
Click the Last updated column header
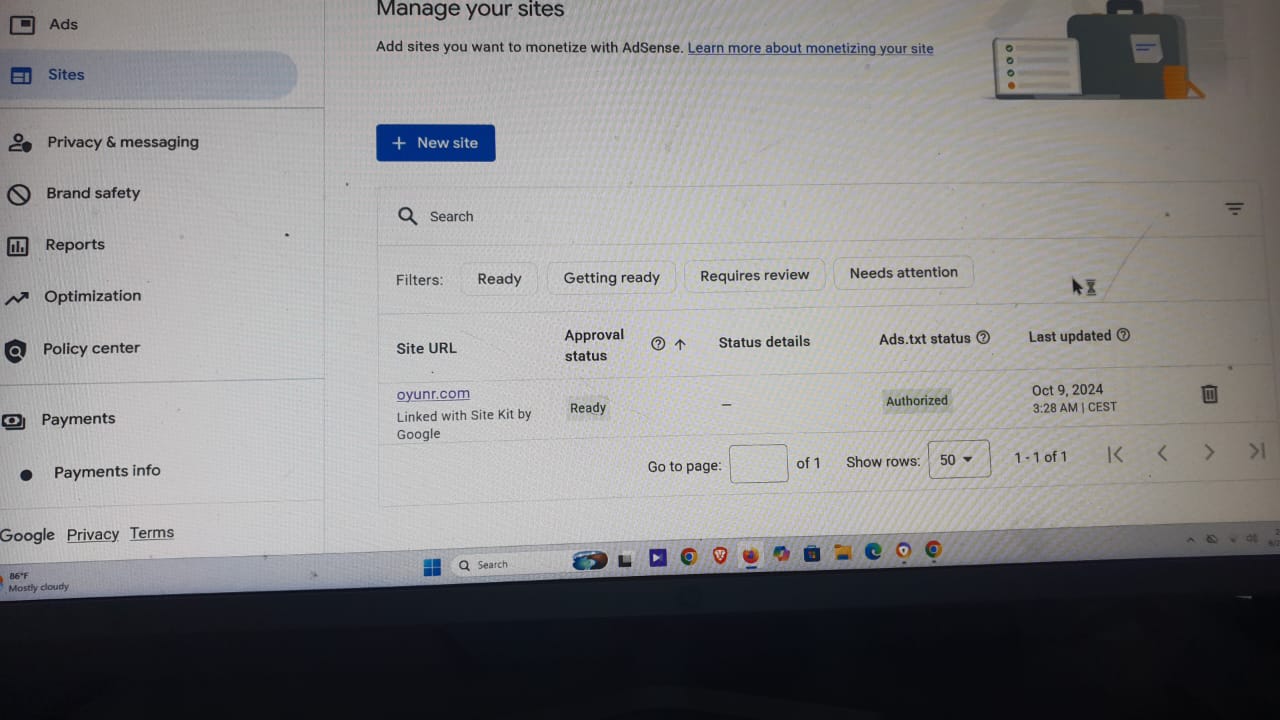pos(1070,336)
